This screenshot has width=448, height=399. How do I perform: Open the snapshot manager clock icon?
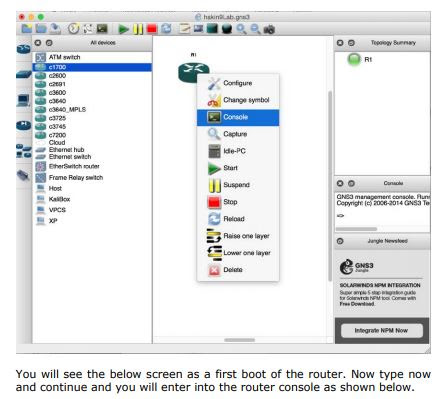click(x=74, y=29)
